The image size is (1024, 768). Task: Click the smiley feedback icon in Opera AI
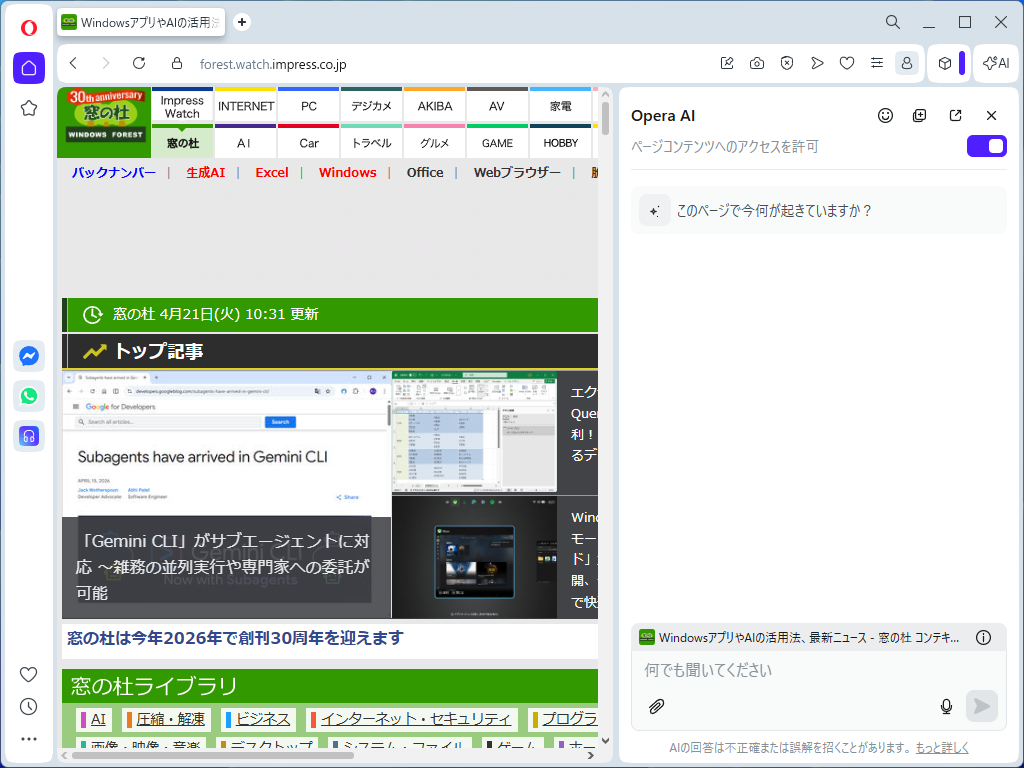pyautogui.click(x=885, y=115)
